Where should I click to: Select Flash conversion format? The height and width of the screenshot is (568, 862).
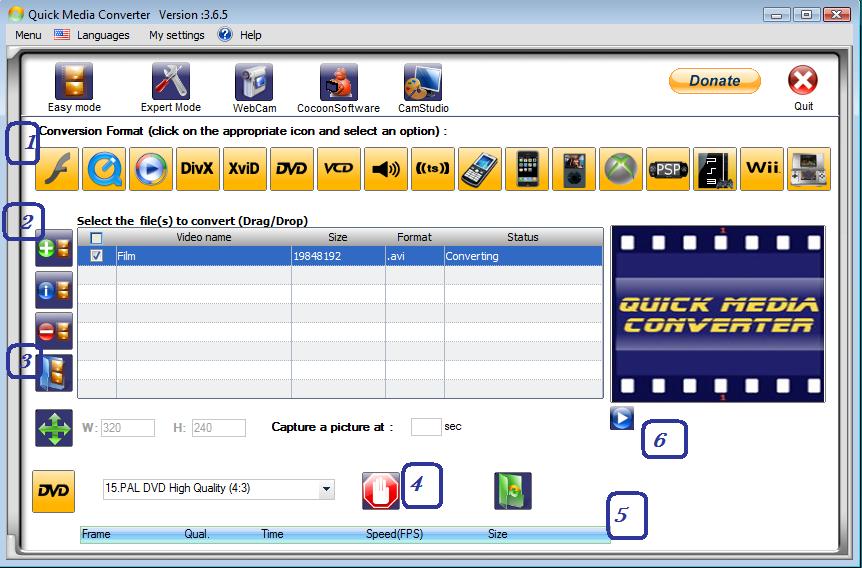57,169
